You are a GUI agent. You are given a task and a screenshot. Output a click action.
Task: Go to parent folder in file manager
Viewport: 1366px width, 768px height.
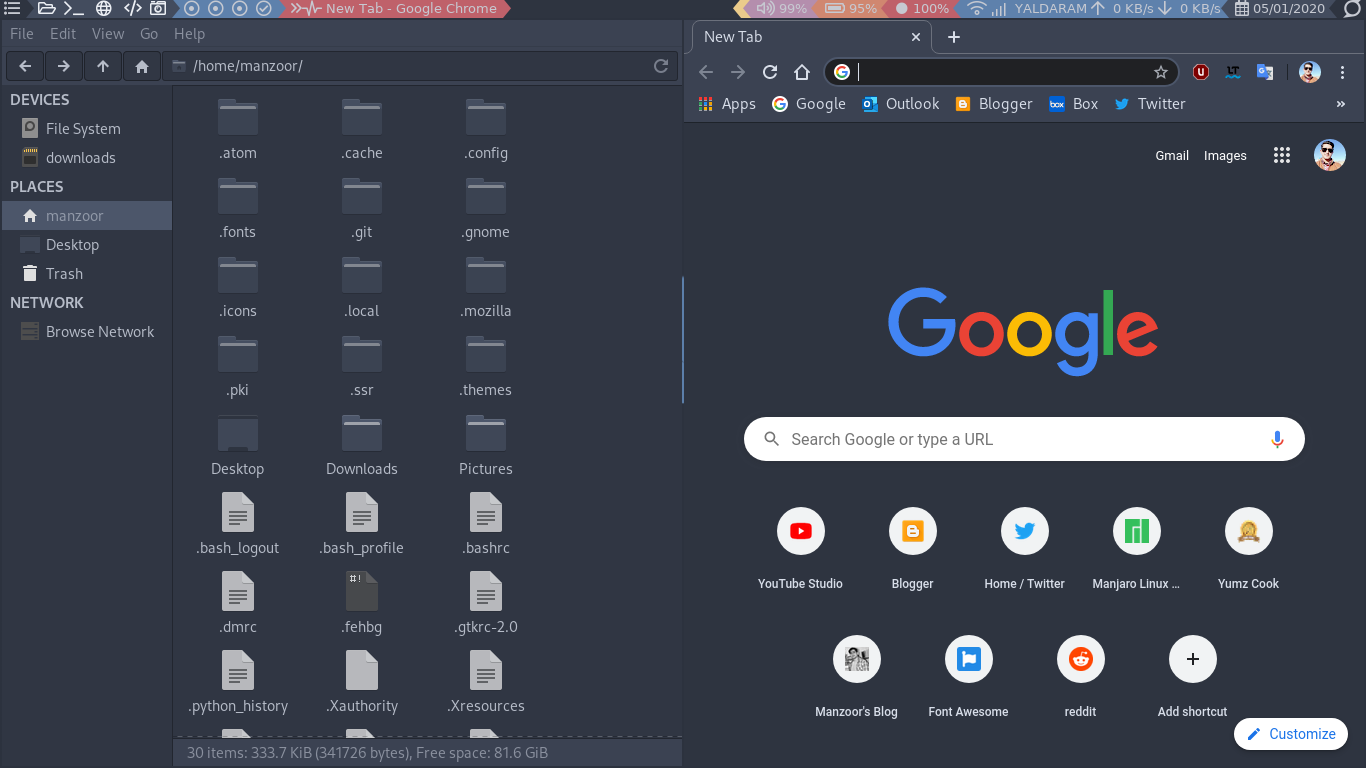pos(103,66)
